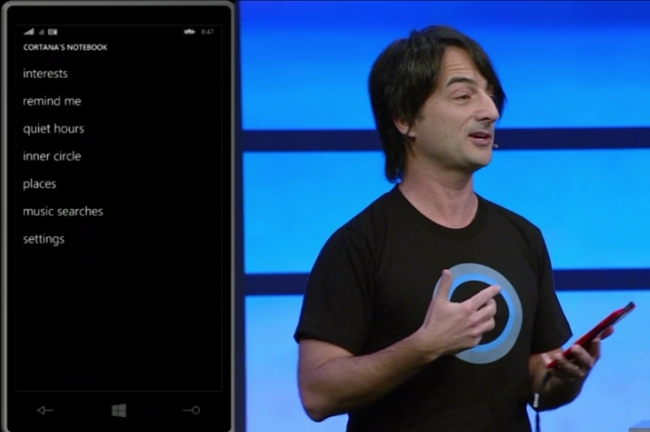This screenshot has height=432, width=650.
Task: Click the battery status icon
Action: point(189,32)
